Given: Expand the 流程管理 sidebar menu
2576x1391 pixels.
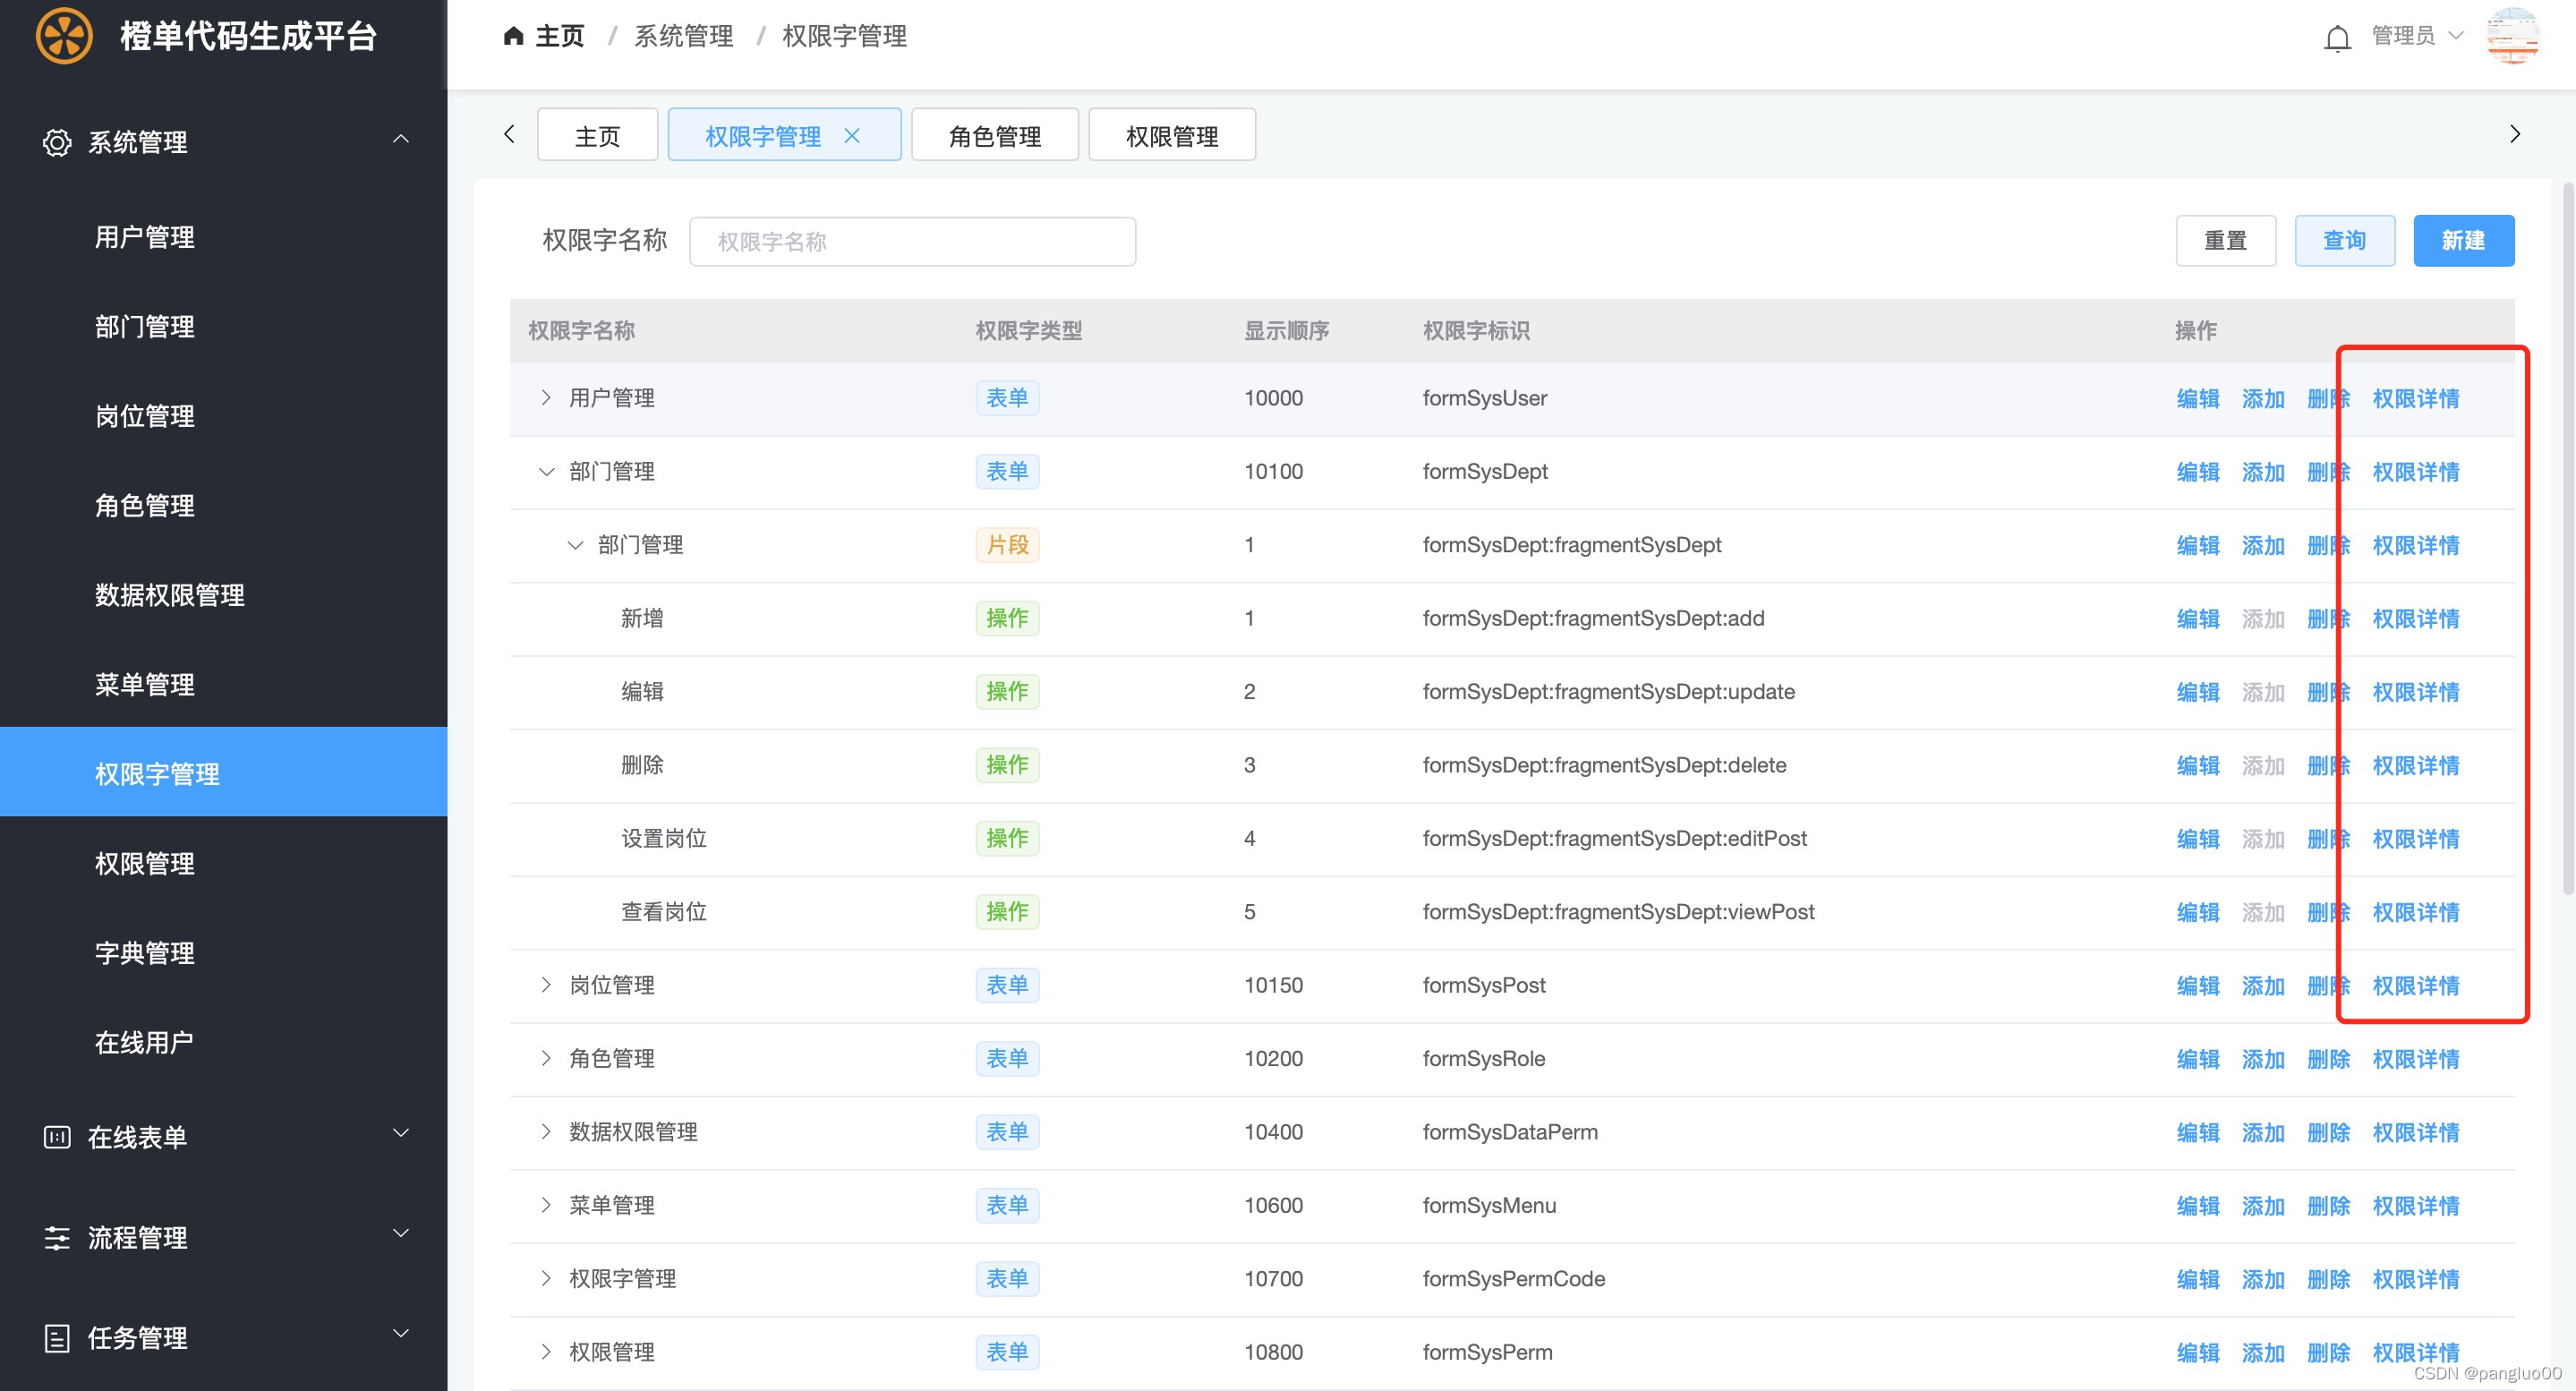Looking at the screenshot, I should (x=401, y=1233).
